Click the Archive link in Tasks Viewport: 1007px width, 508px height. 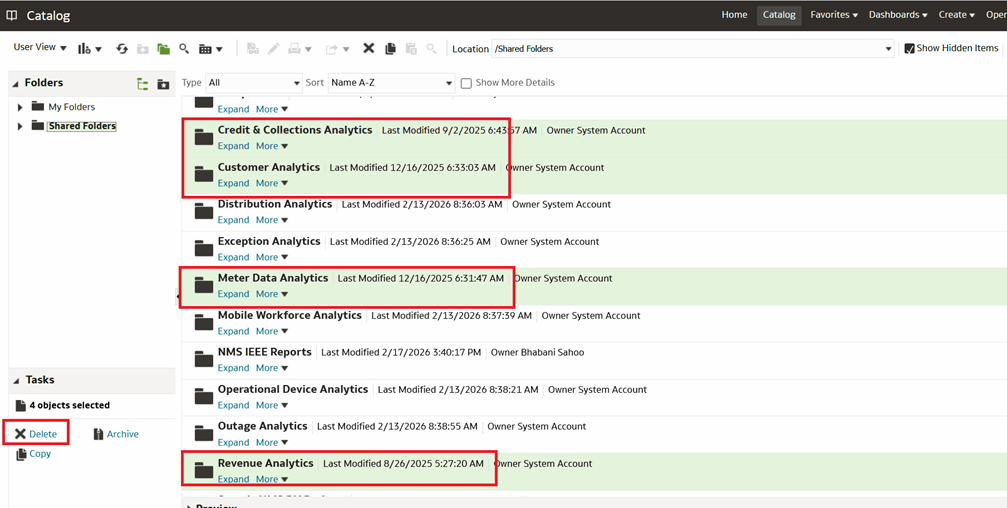tap(123, 435)
